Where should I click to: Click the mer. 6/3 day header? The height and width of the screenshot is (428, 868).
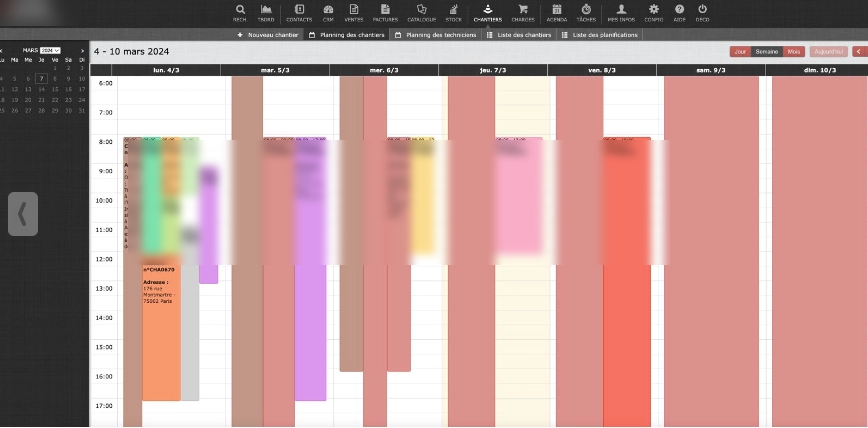pos(384,70)
